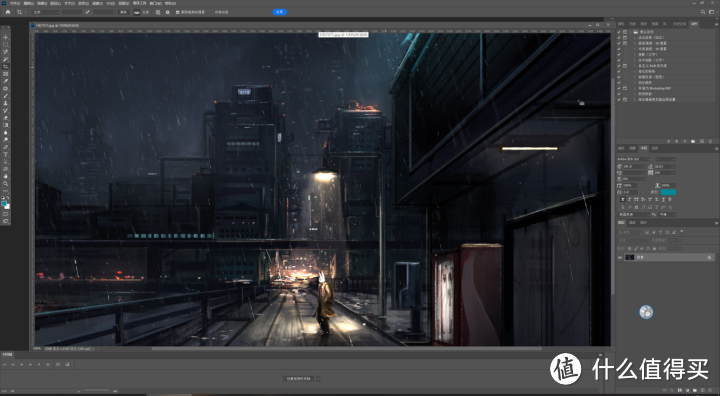Click the teal text color swatch

tap(669, 192)
